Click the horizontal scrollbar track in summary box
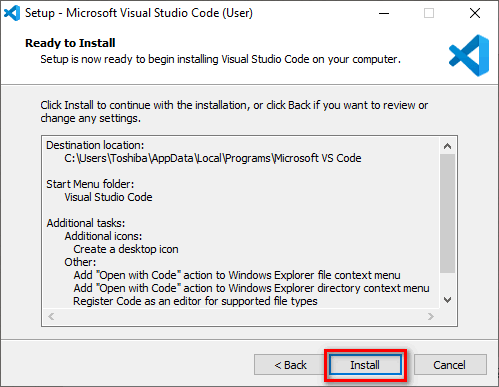499x387 pixels. click(241, 316)
